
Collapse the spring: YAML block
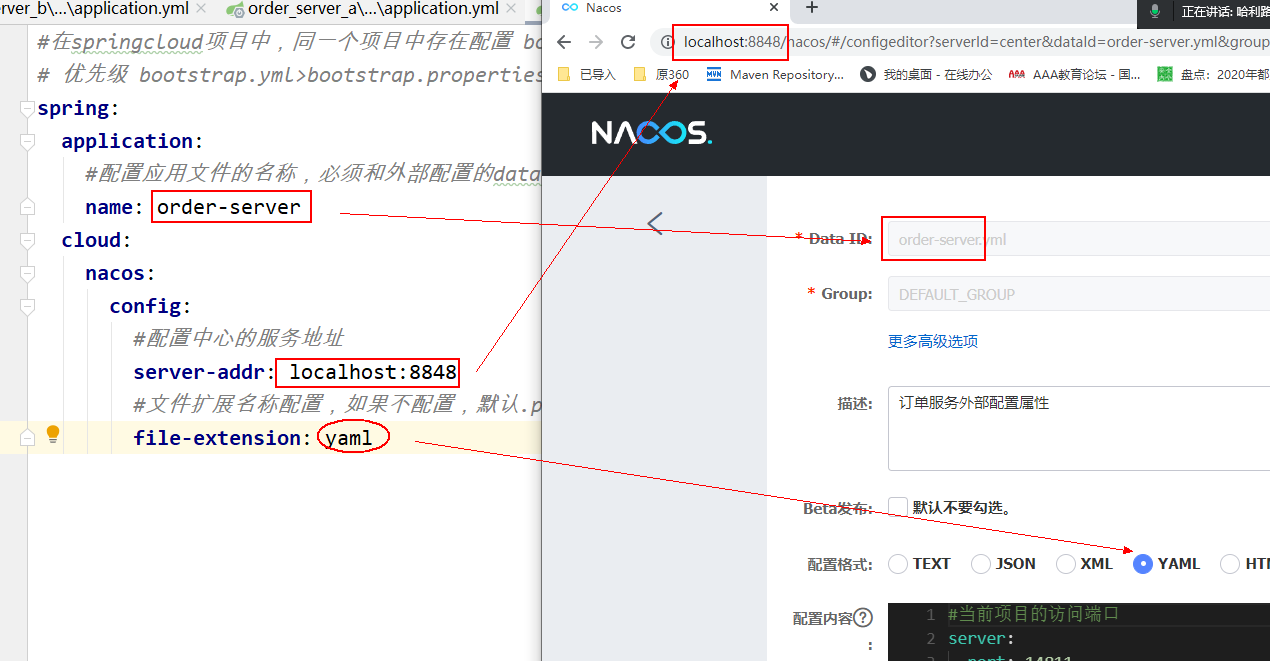[28, 108]
